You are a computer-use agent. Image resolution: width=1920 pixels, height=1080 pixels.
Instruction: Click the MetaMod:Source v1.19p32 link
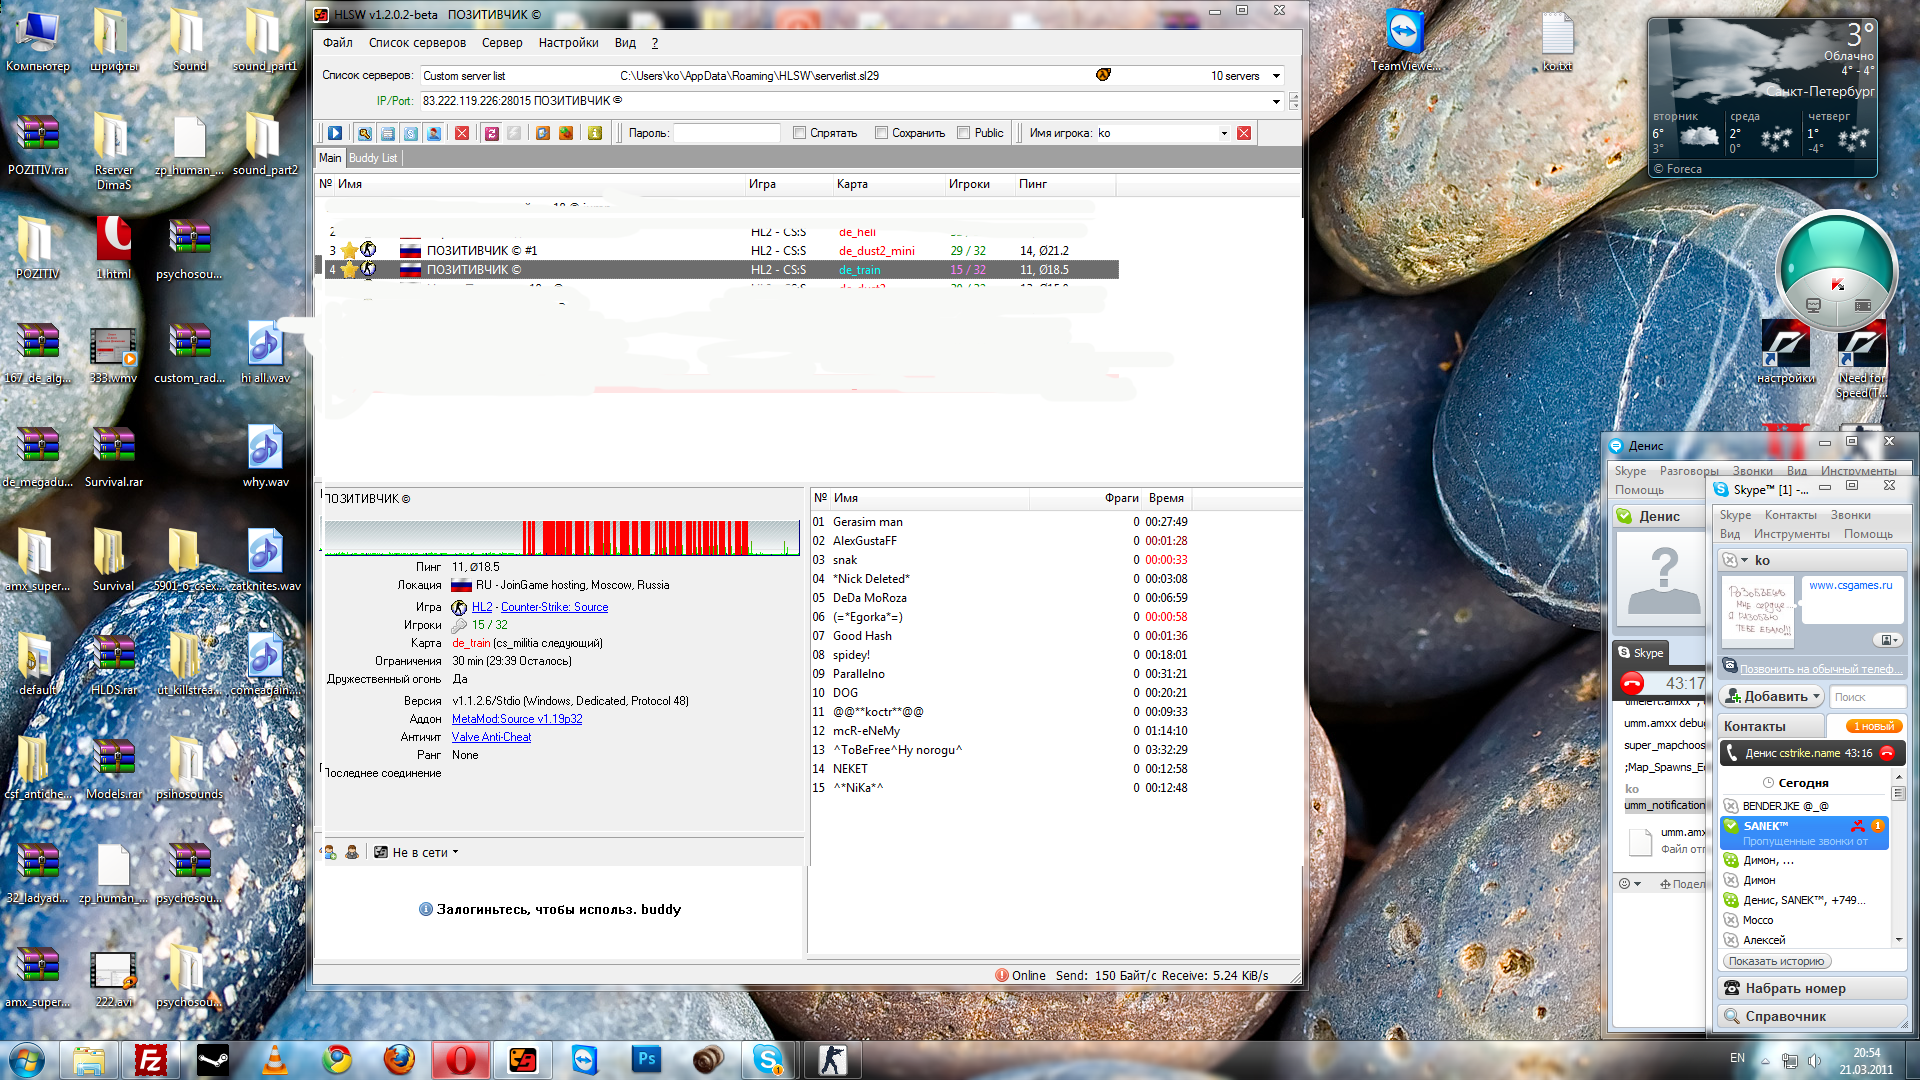tap(516, 719)
